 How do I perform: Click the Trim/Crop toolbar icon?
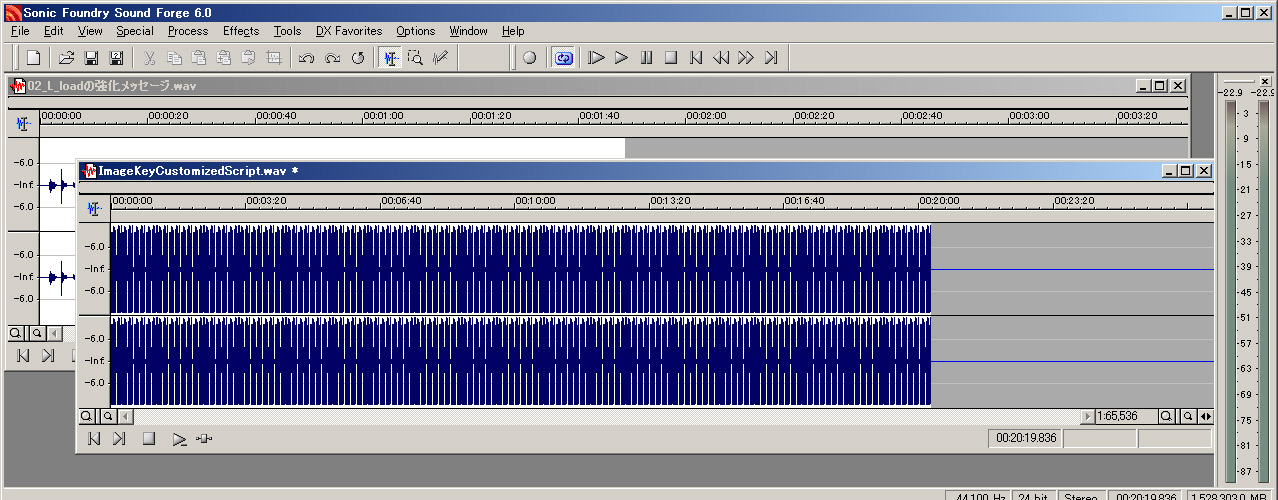[274, 58]
